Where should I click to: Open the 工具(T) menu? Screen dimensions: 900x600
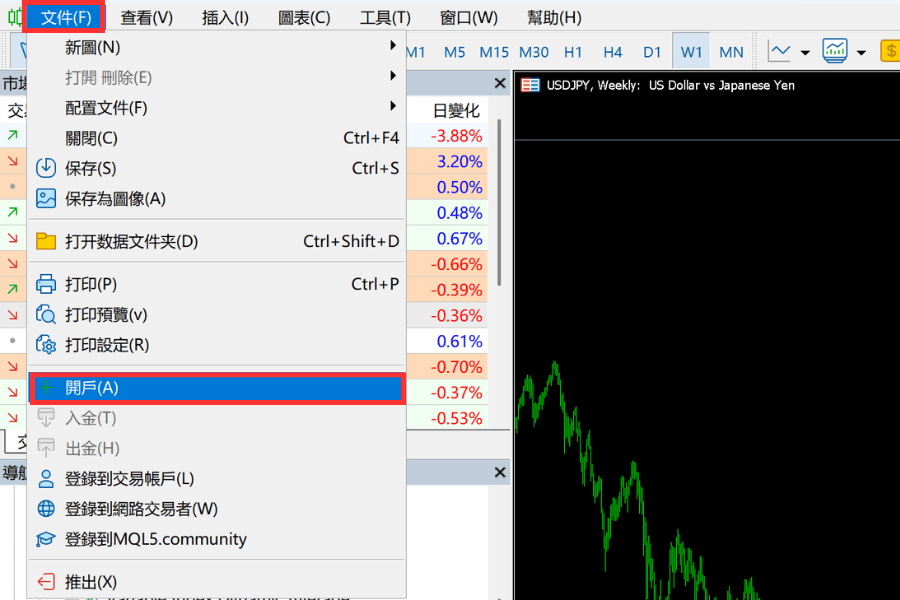pos(383,16)
